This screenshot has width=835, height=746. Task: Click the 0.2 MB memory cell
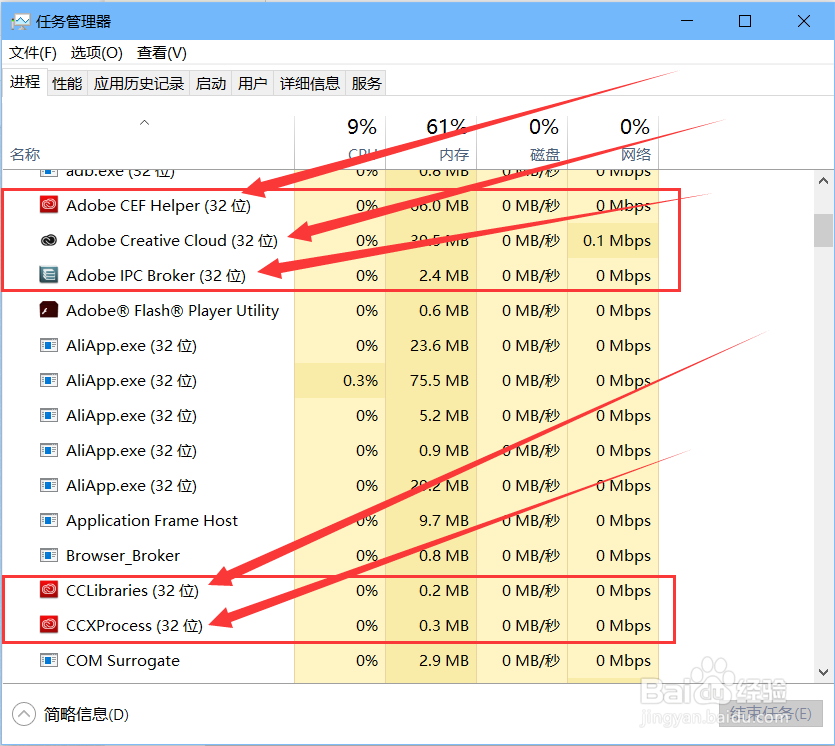[x=431, y=590]
